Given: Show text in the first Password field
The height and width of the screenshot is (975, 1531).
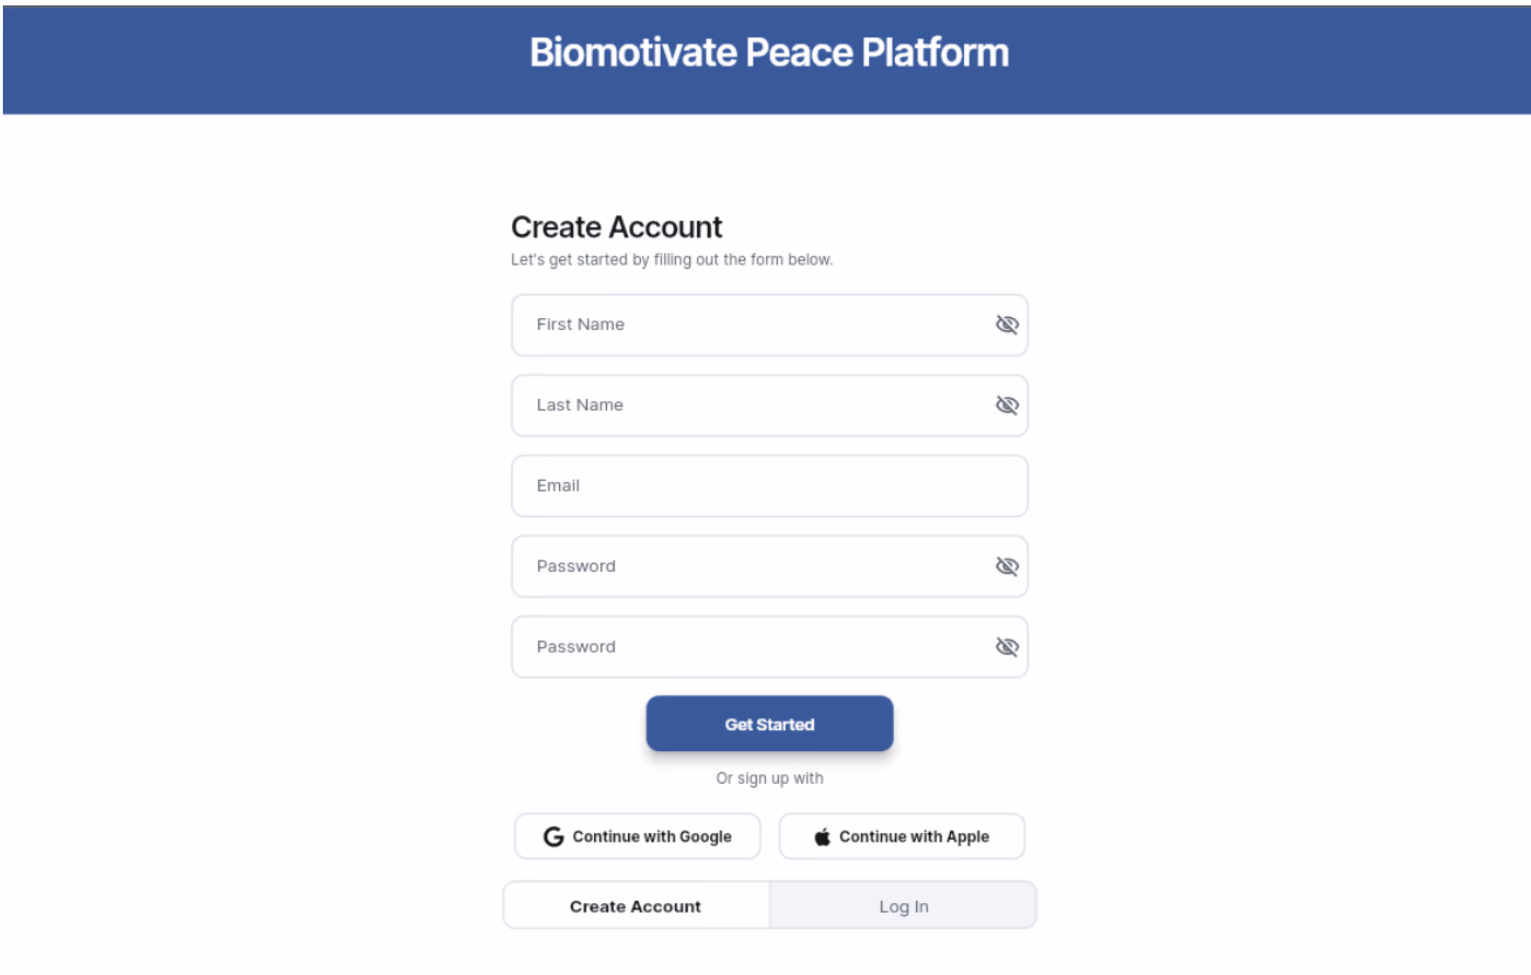Looking at the screenshot, I should tap(1007, 566).
